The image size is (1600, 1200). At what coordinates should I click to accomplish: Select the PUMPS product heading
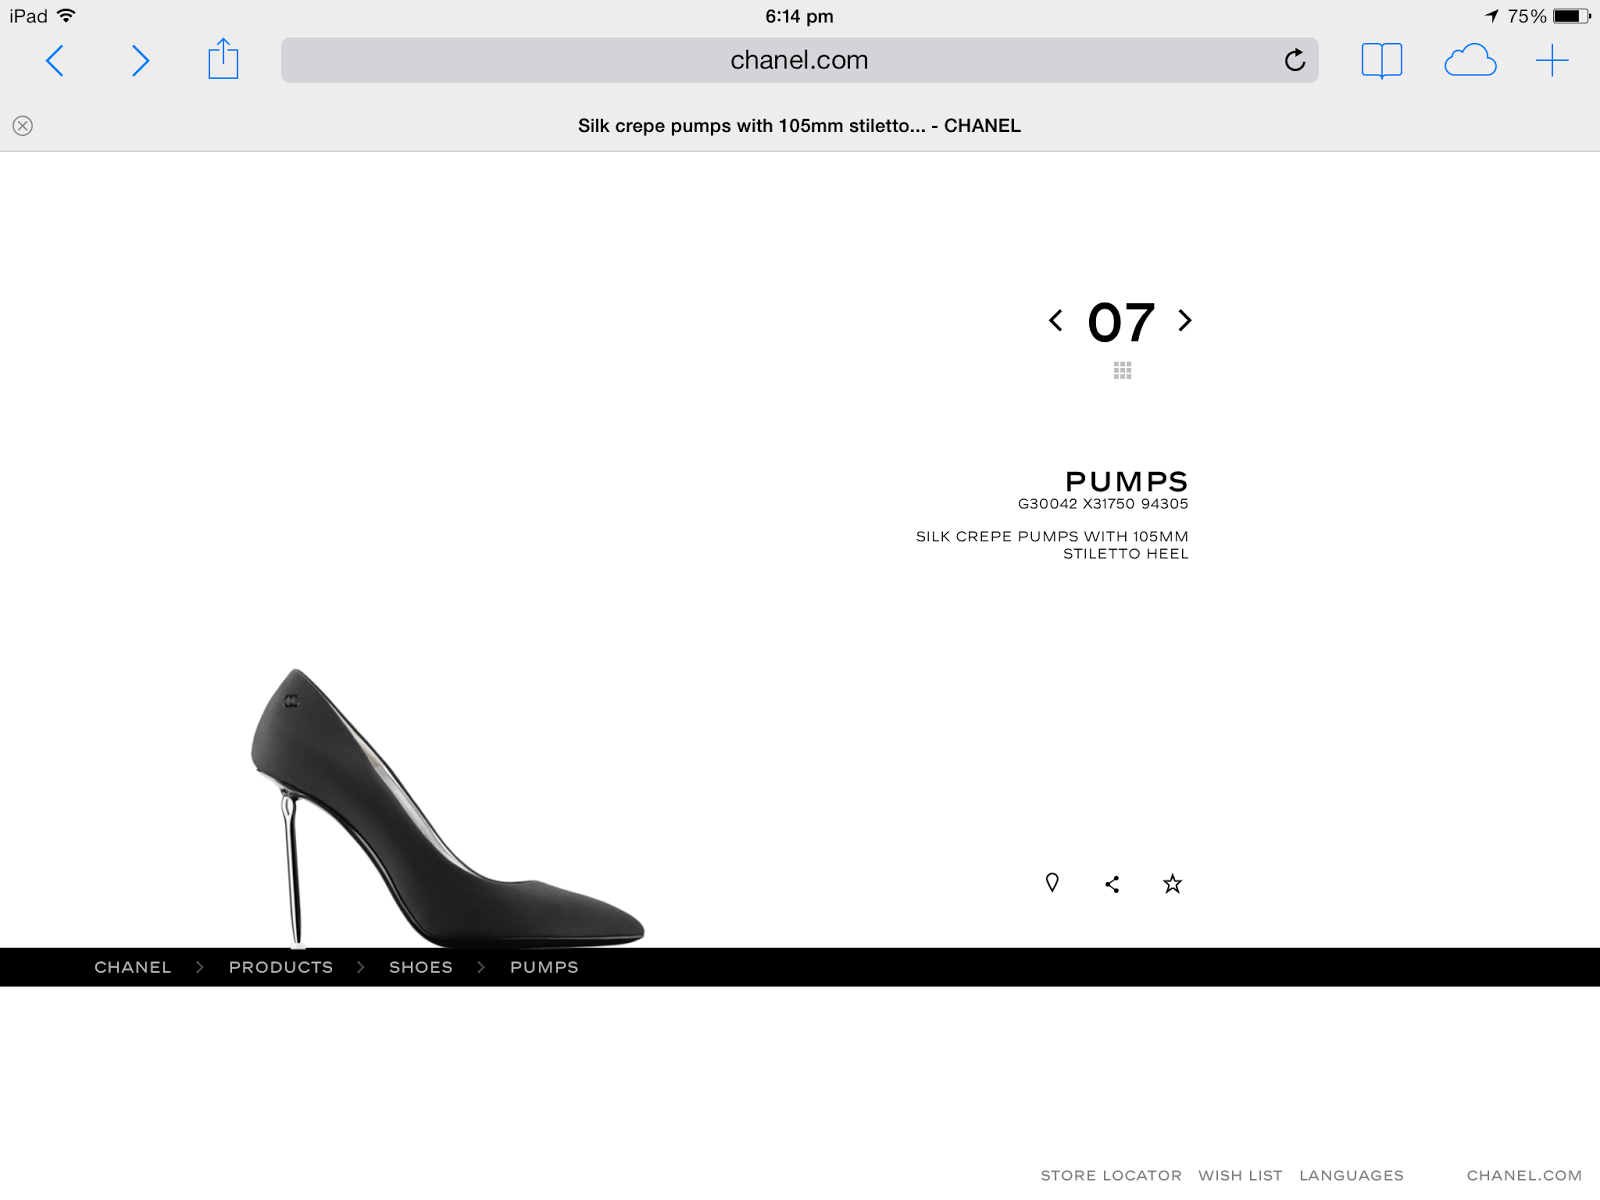click(1127, 482)
